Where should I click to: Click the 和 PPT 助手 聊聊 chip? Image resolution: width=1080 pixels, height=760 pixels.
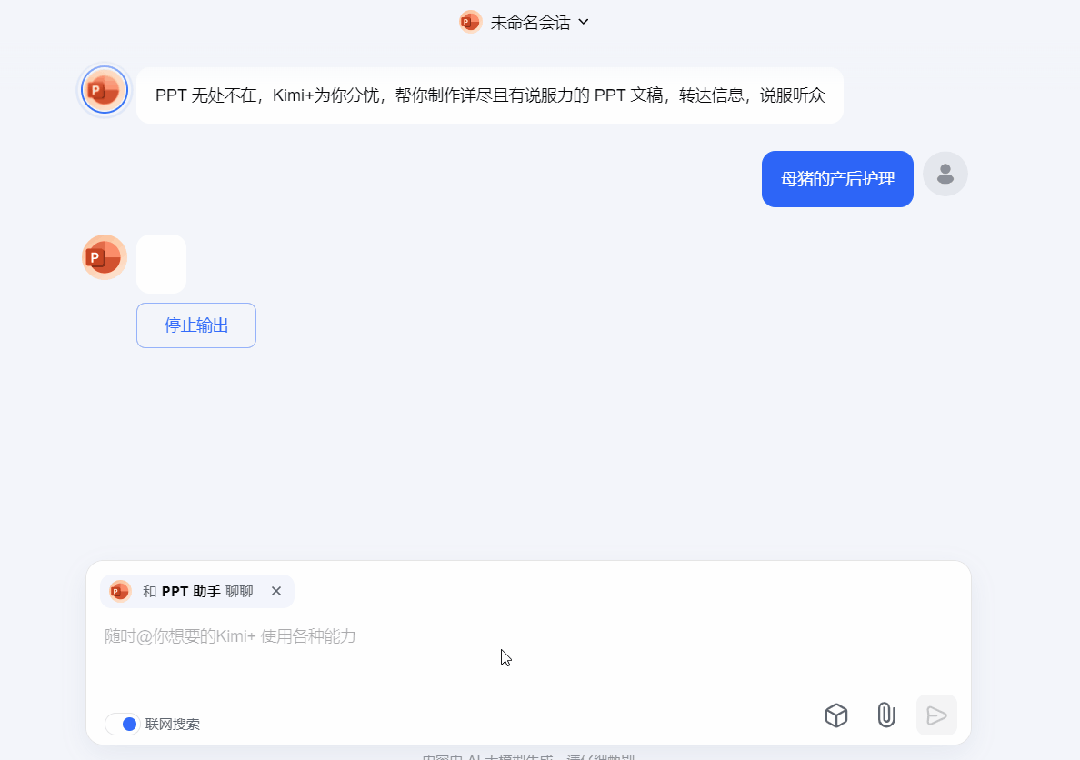(198, 591)
